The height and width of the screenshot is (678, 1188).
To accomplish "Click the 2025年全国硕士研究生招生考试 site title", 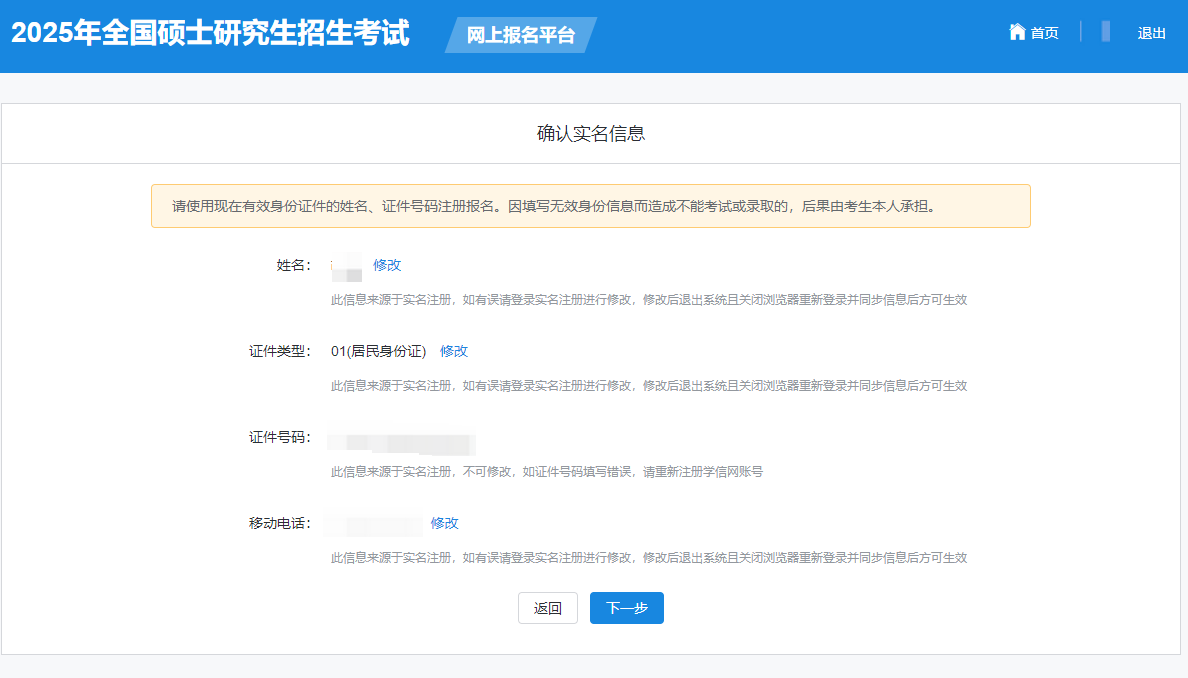I will coord(210,33).
